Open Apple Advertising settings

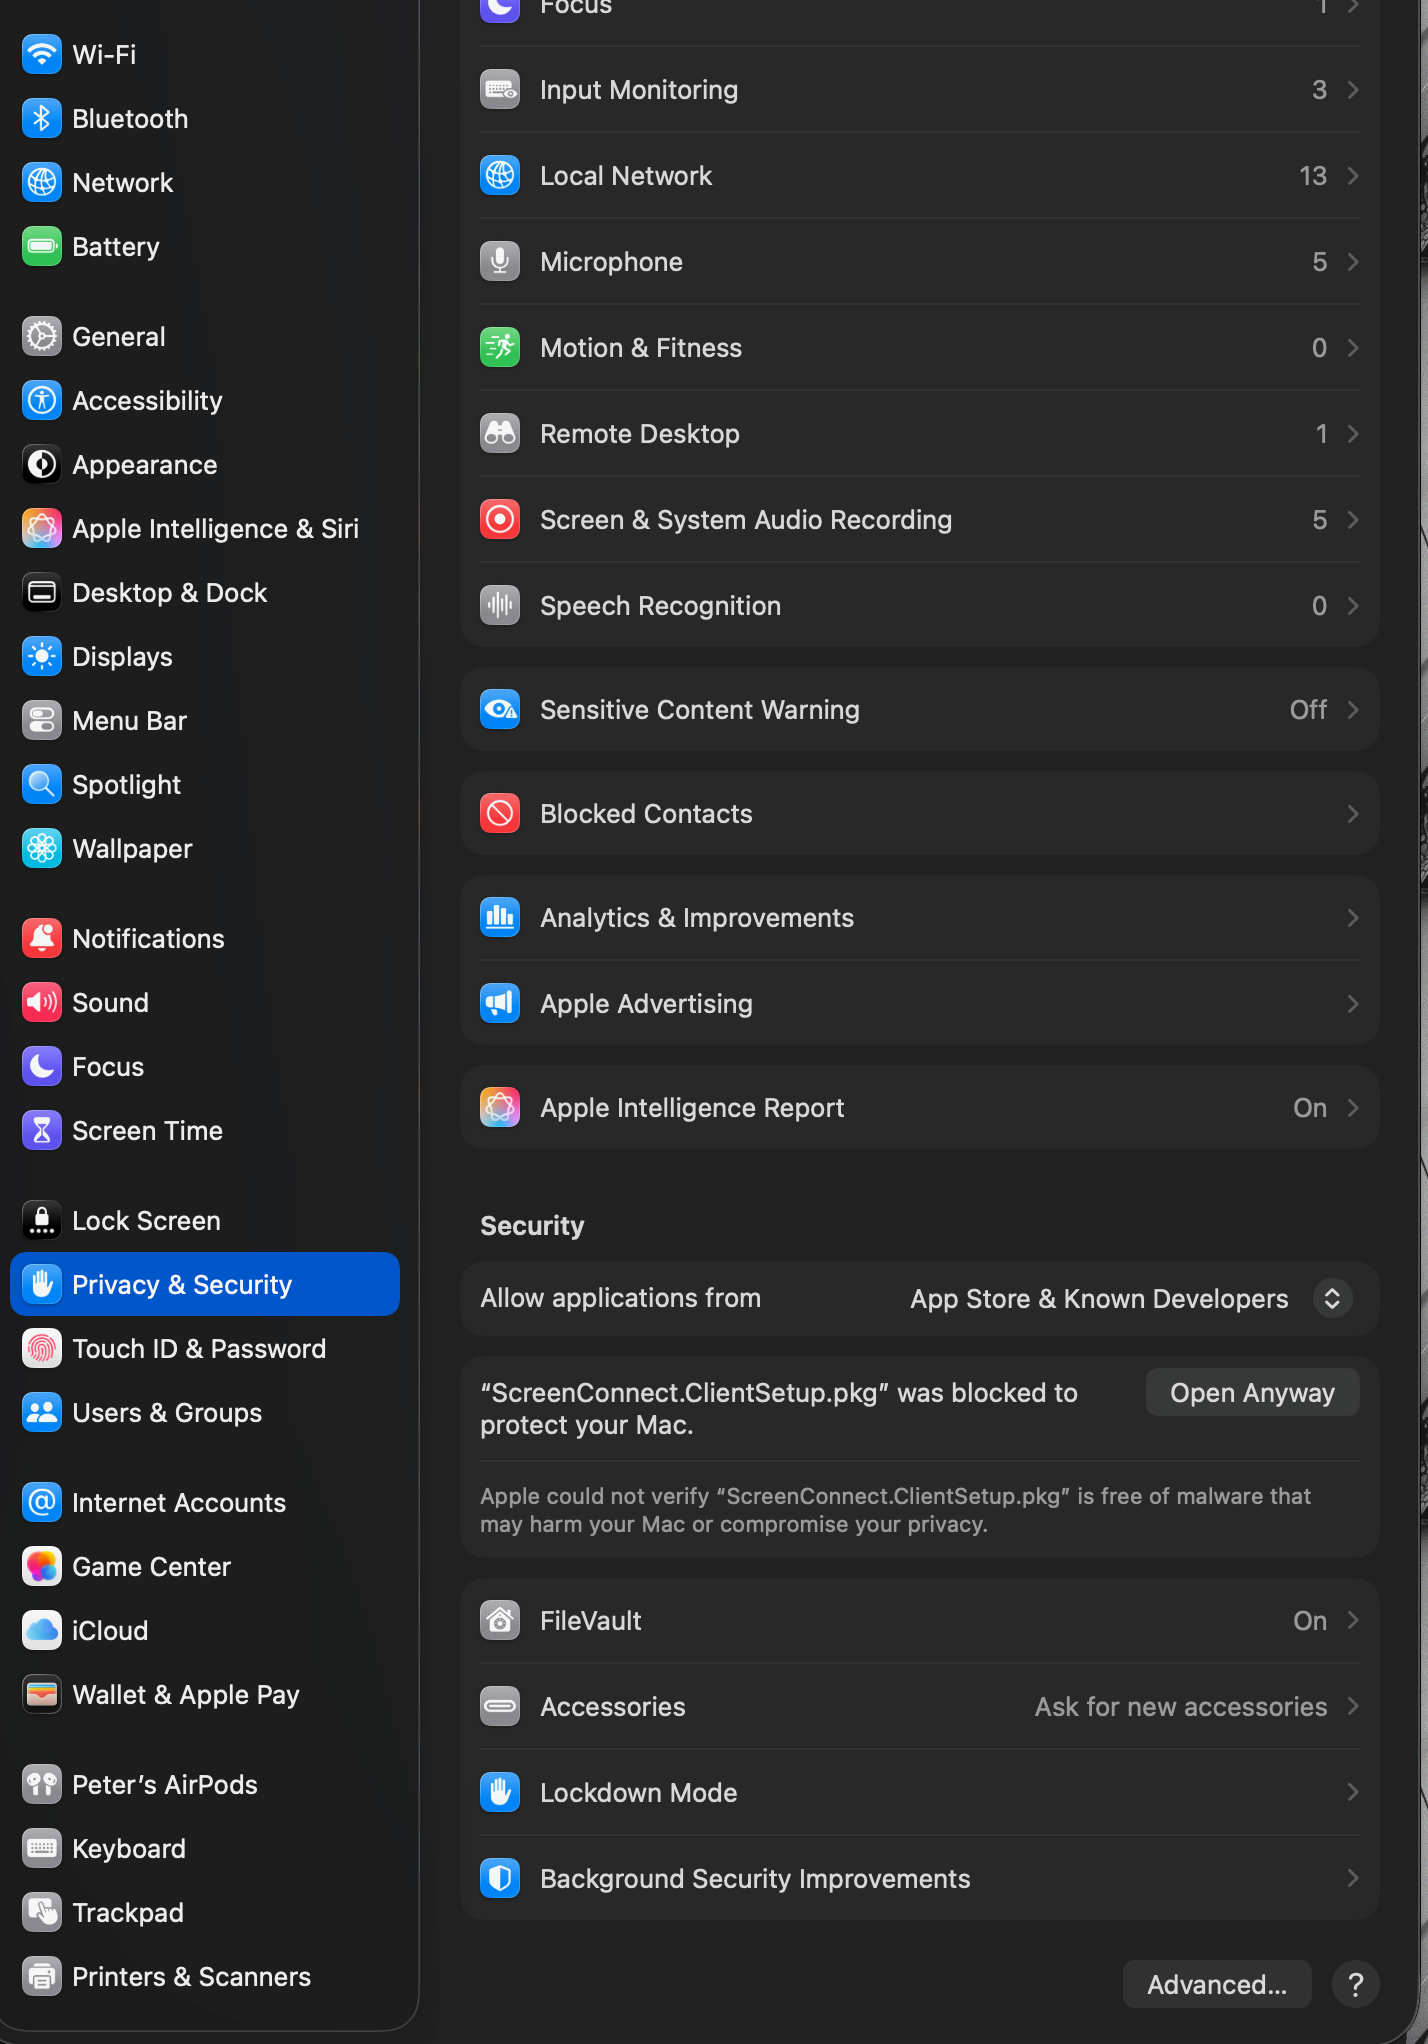click(920, 1004)
